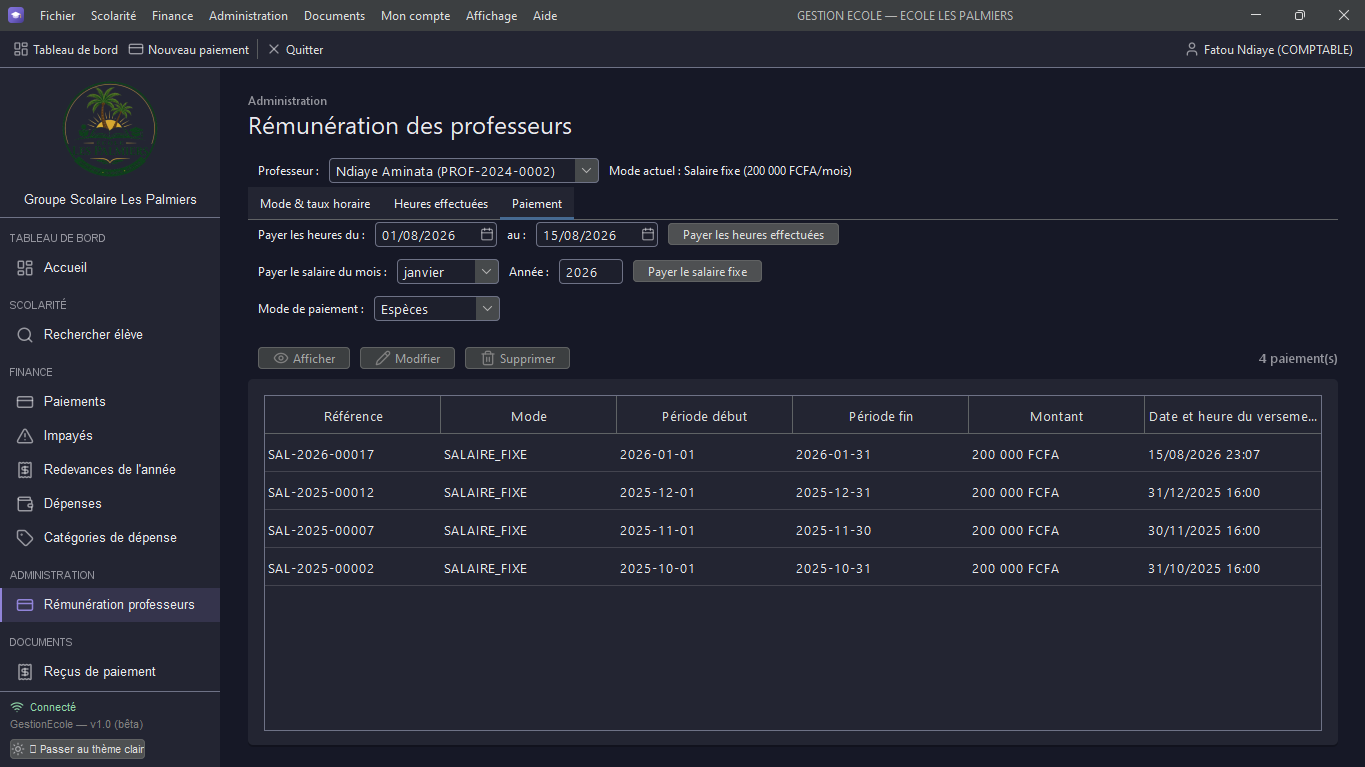This screenshot has height=767, width=1365.
Task: Open the Affichage menu
Action: tap(491, 15)
